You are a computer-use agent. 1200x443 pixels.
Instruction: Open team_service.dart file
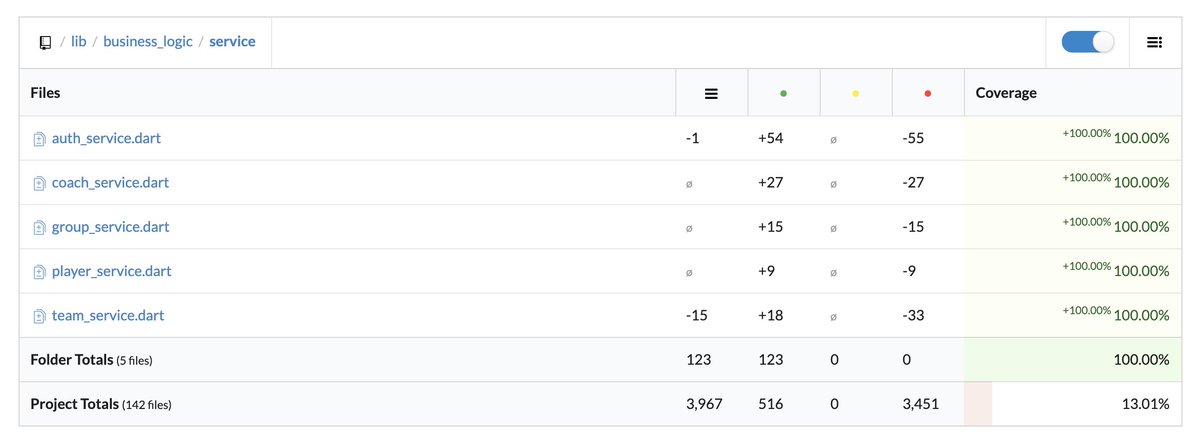point(108,315)
